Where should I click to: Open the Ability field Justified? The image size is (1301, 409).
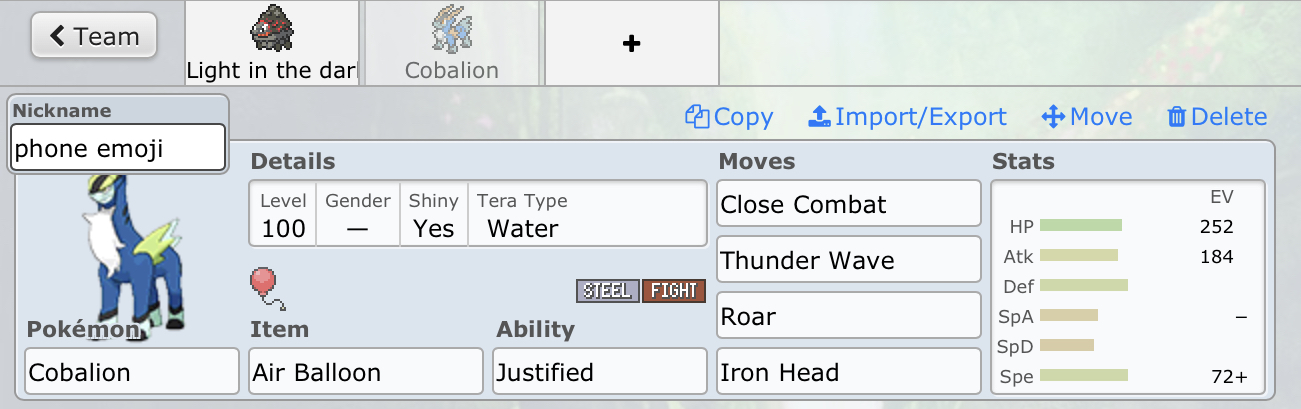pos(599,372)
